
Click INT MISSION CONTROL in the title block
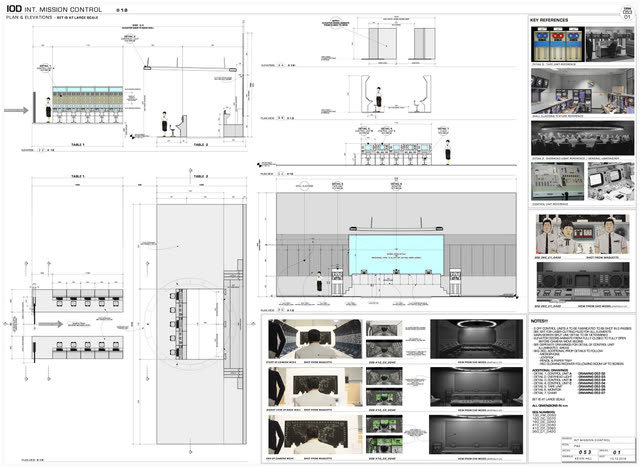(591, 440)
